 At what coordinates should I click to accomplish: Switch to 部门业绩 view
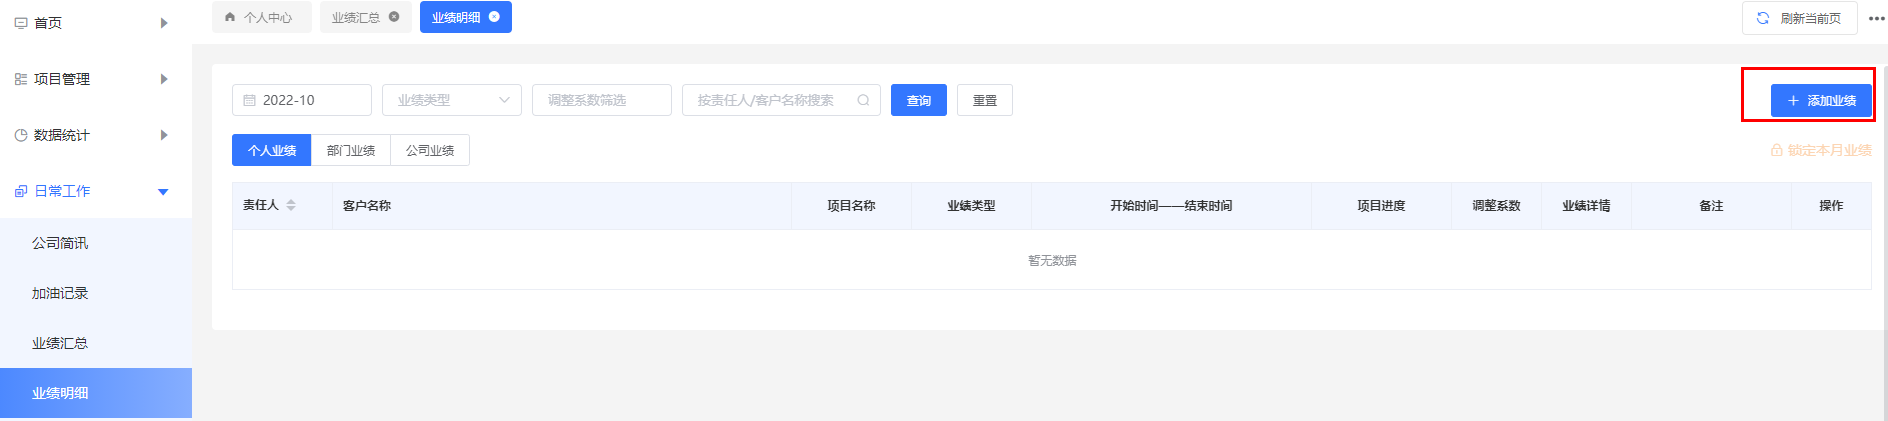coord(351,150)
